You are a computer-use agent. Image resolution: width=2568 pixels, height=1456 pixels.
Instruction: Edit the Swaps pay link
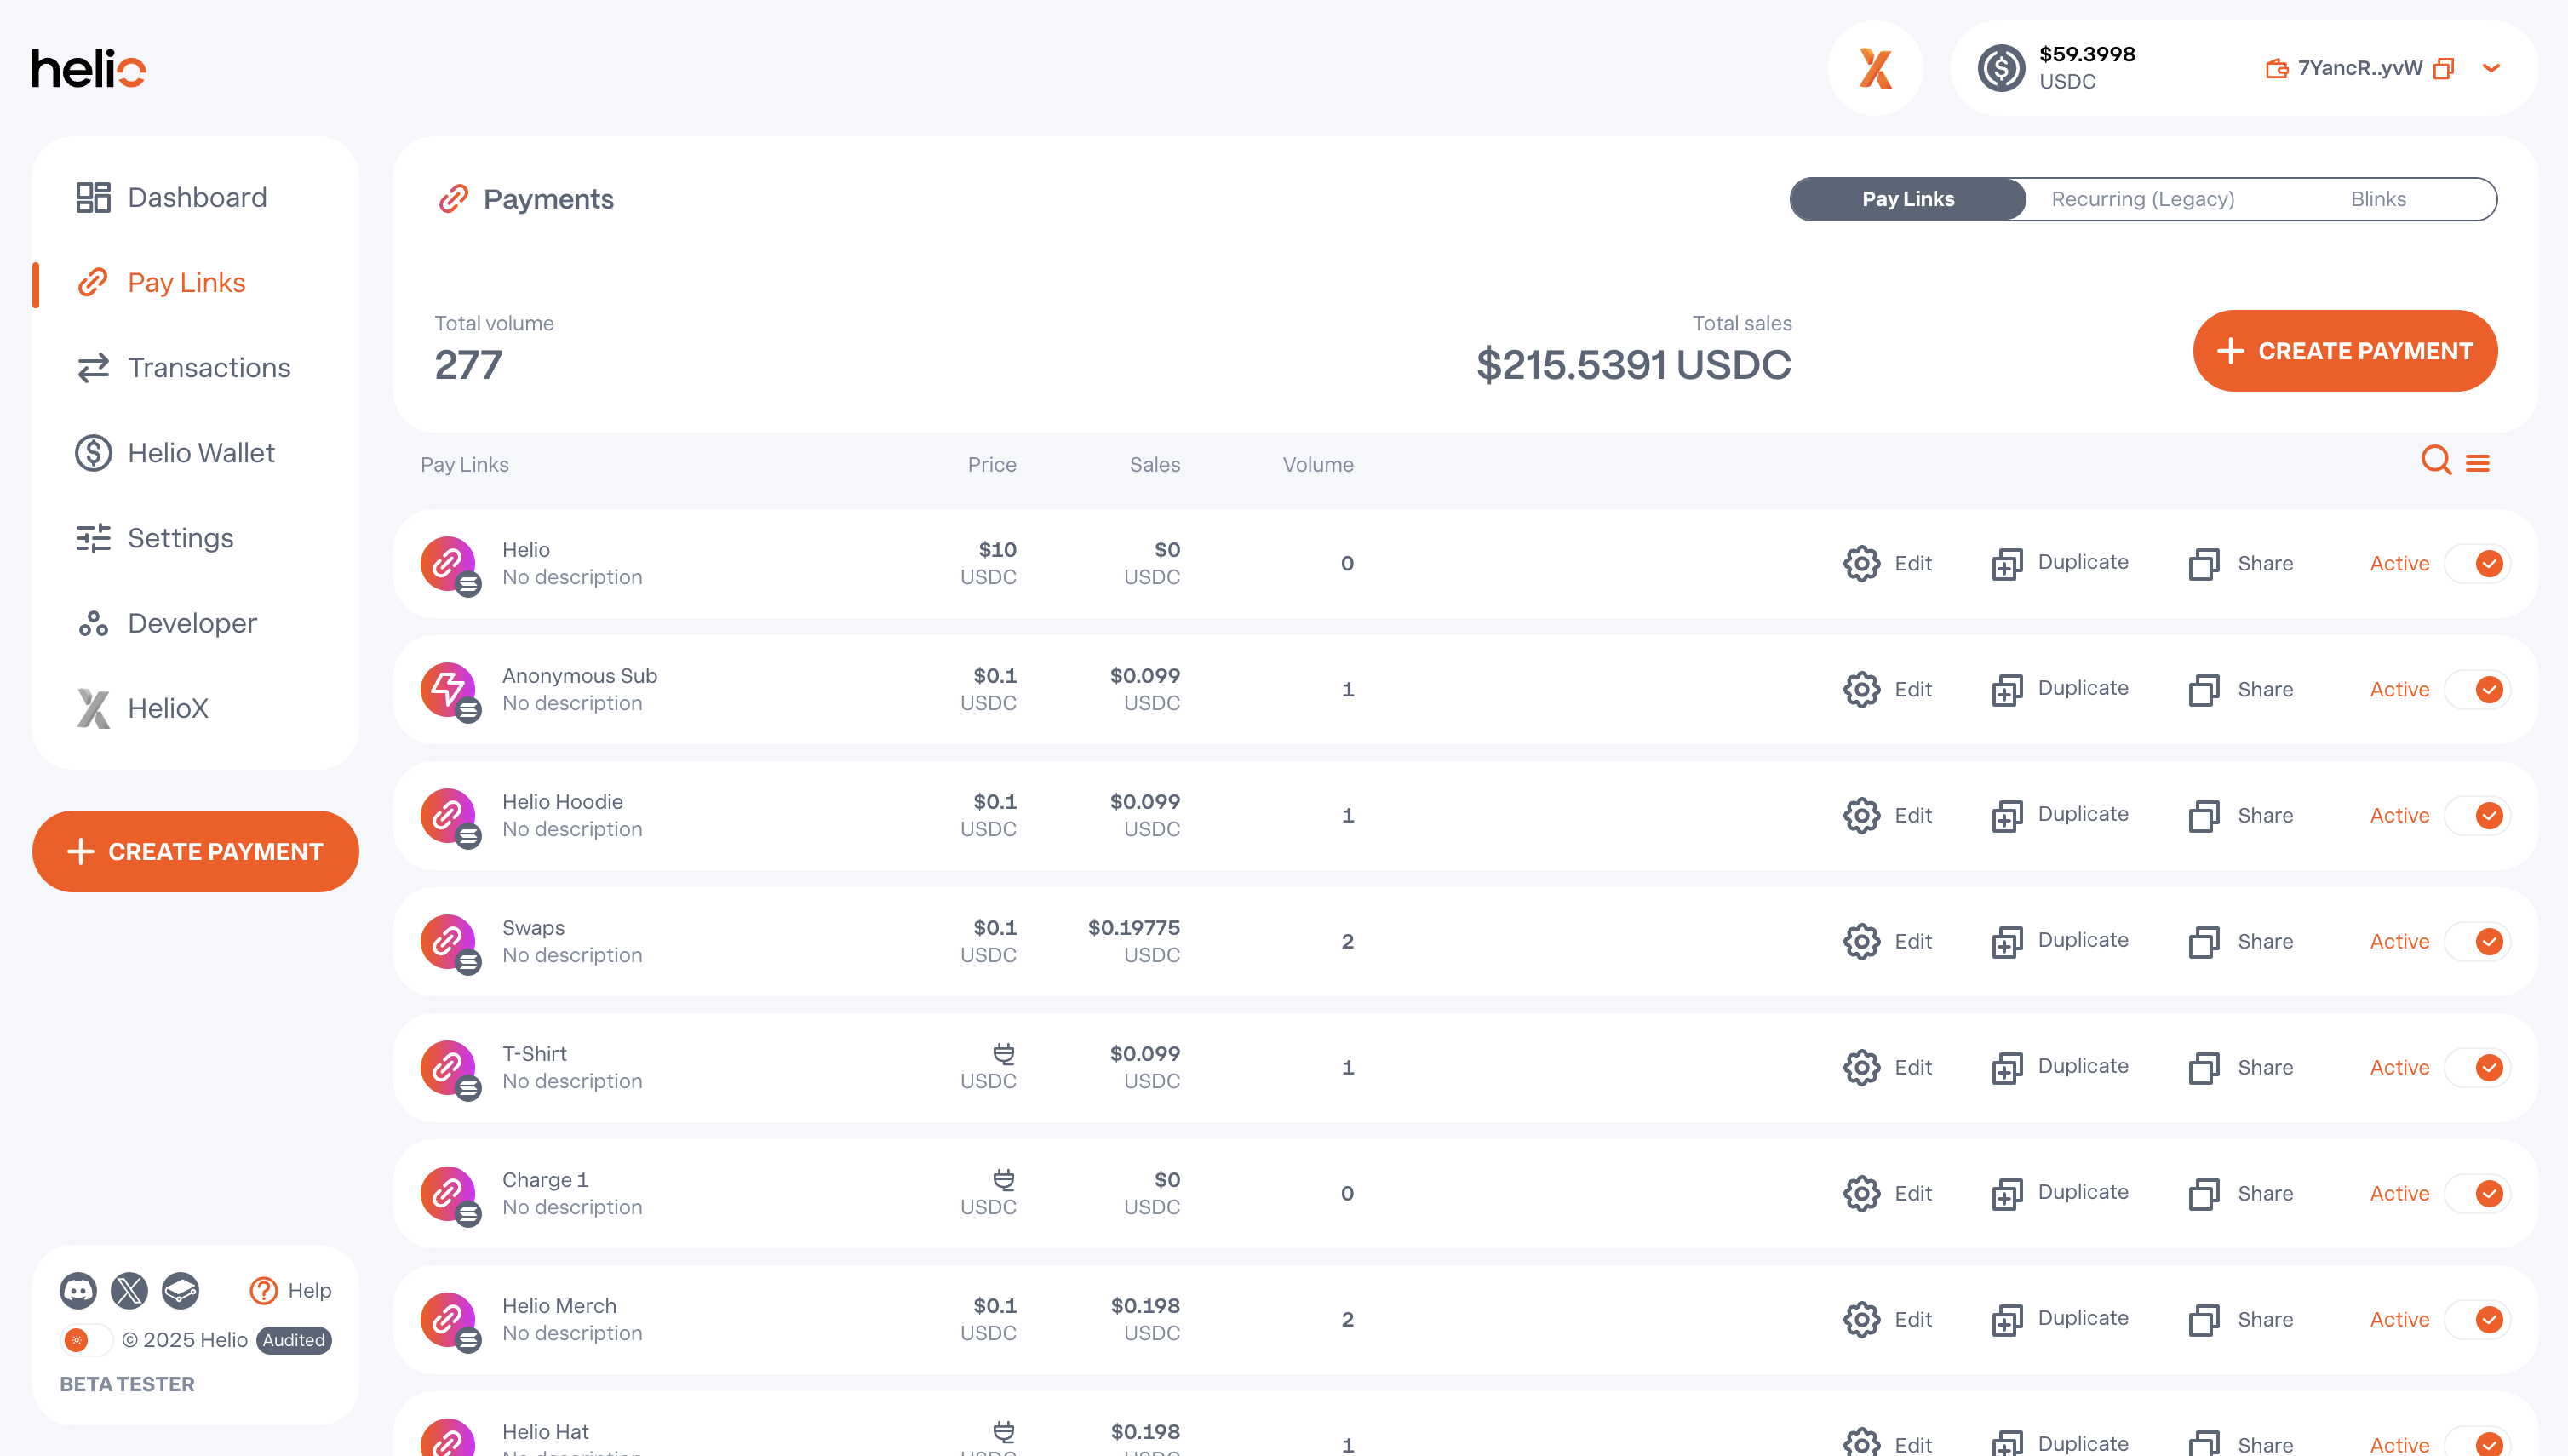coord(1887,941)
